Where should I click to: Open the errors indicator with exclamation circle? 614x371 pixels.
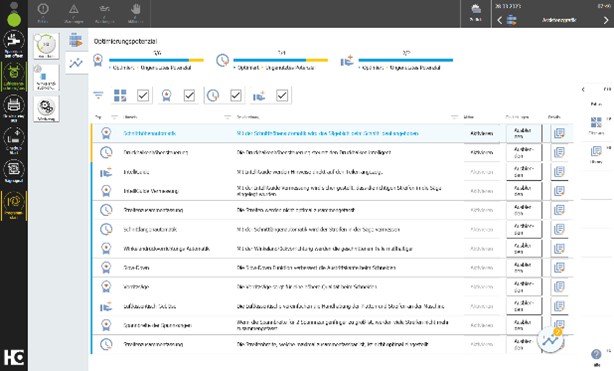(x=43, y=9)
